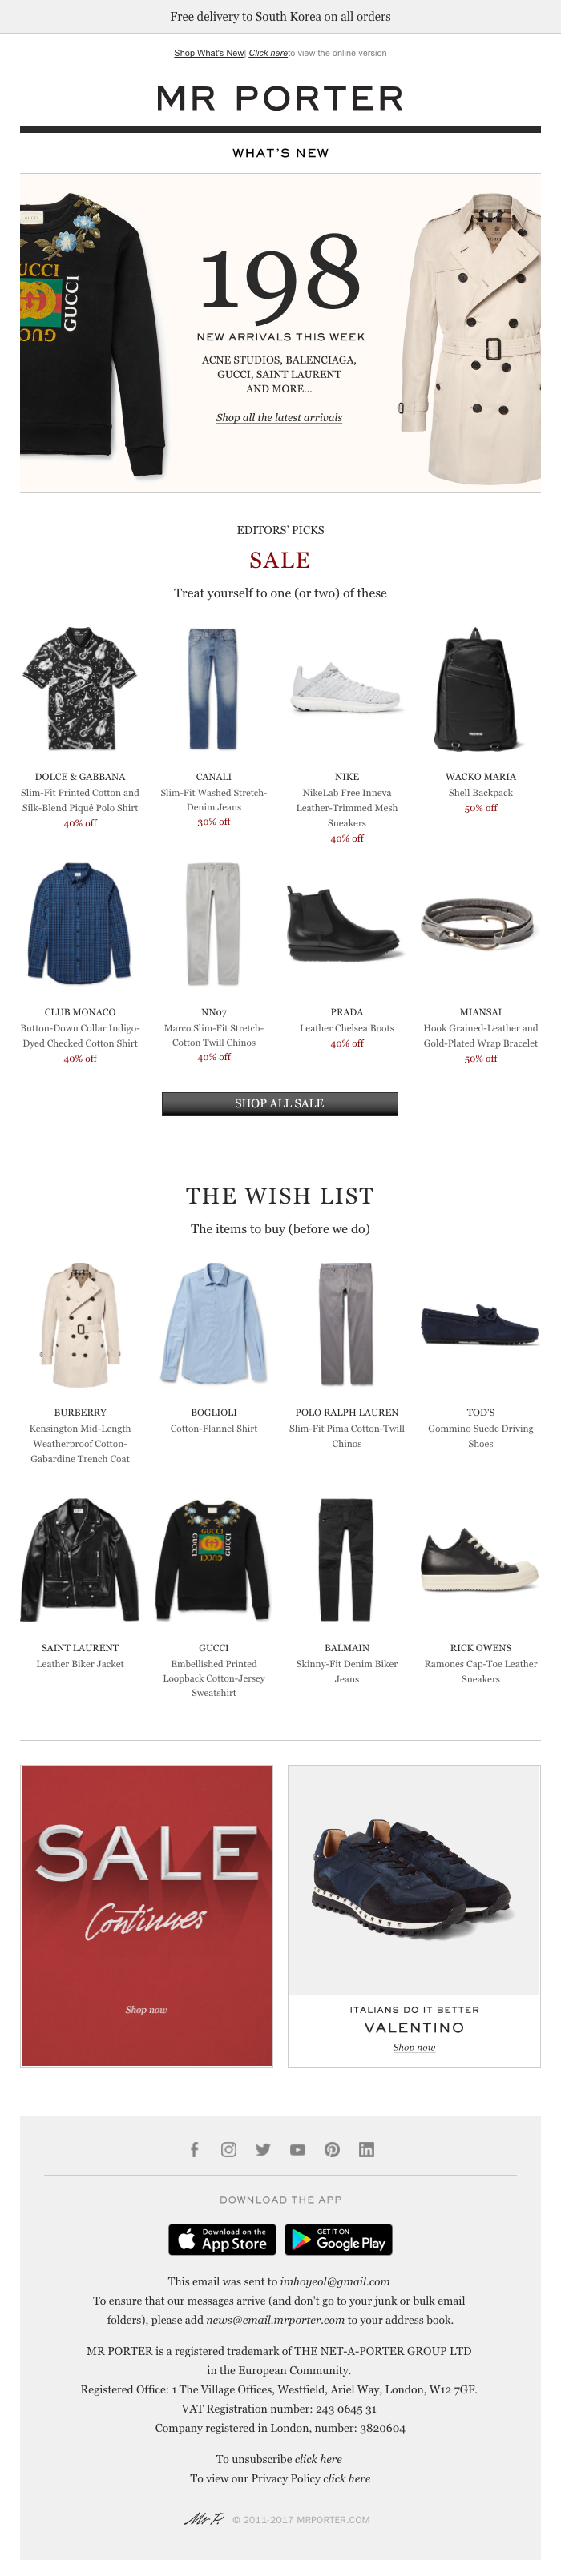Open the YouTube social icon

tap(297, 2149)
